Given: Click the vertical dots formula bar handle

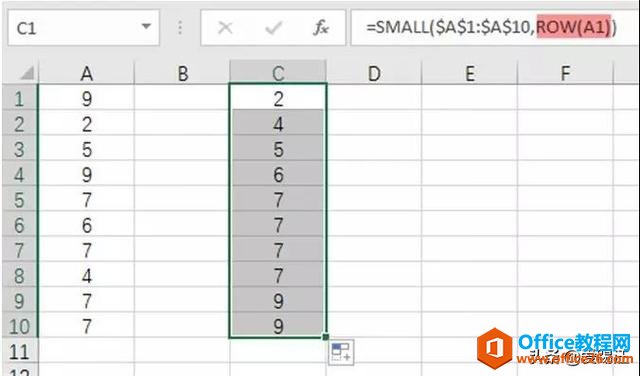Looking at the screenshot, I should click(180, 28).
